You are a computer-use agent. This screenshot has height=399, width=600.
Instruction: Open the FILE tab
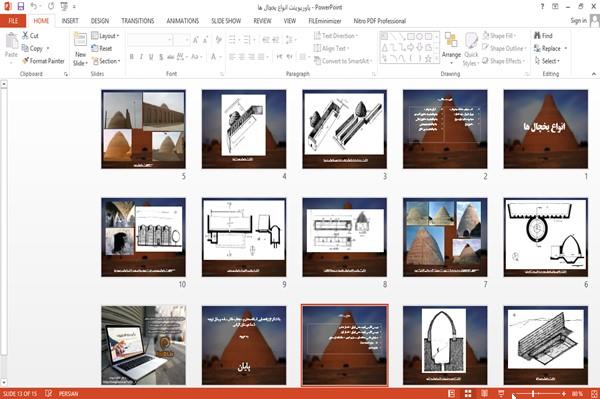click(x=13, y=21)
